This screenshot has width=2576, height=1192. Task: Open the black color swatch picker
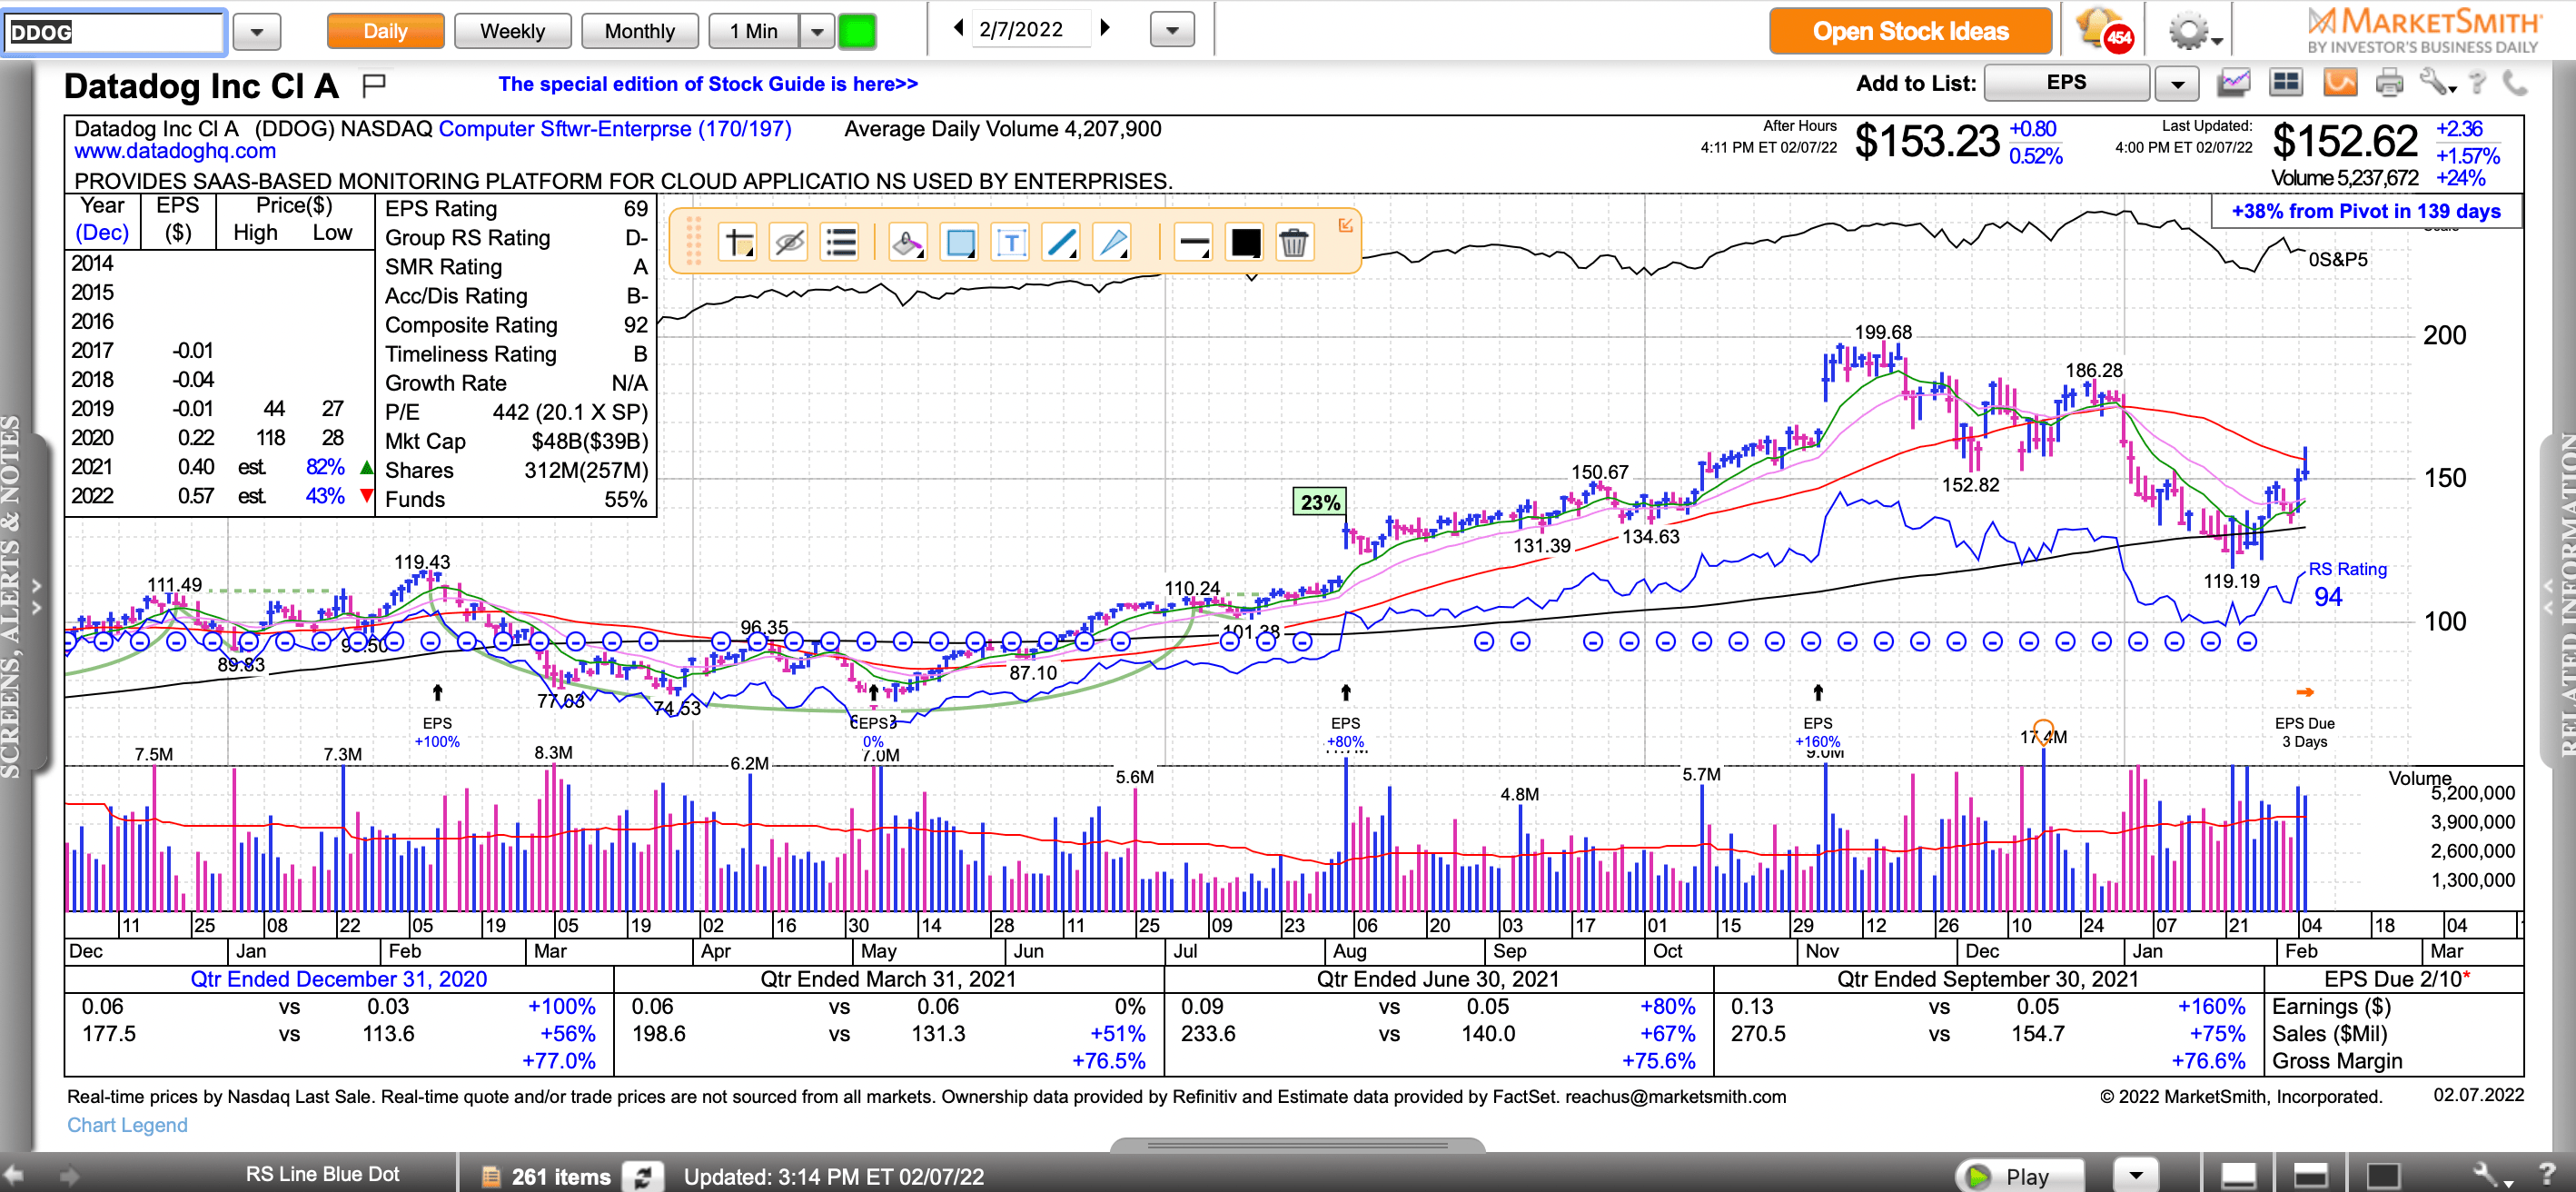click(1245, 243)
